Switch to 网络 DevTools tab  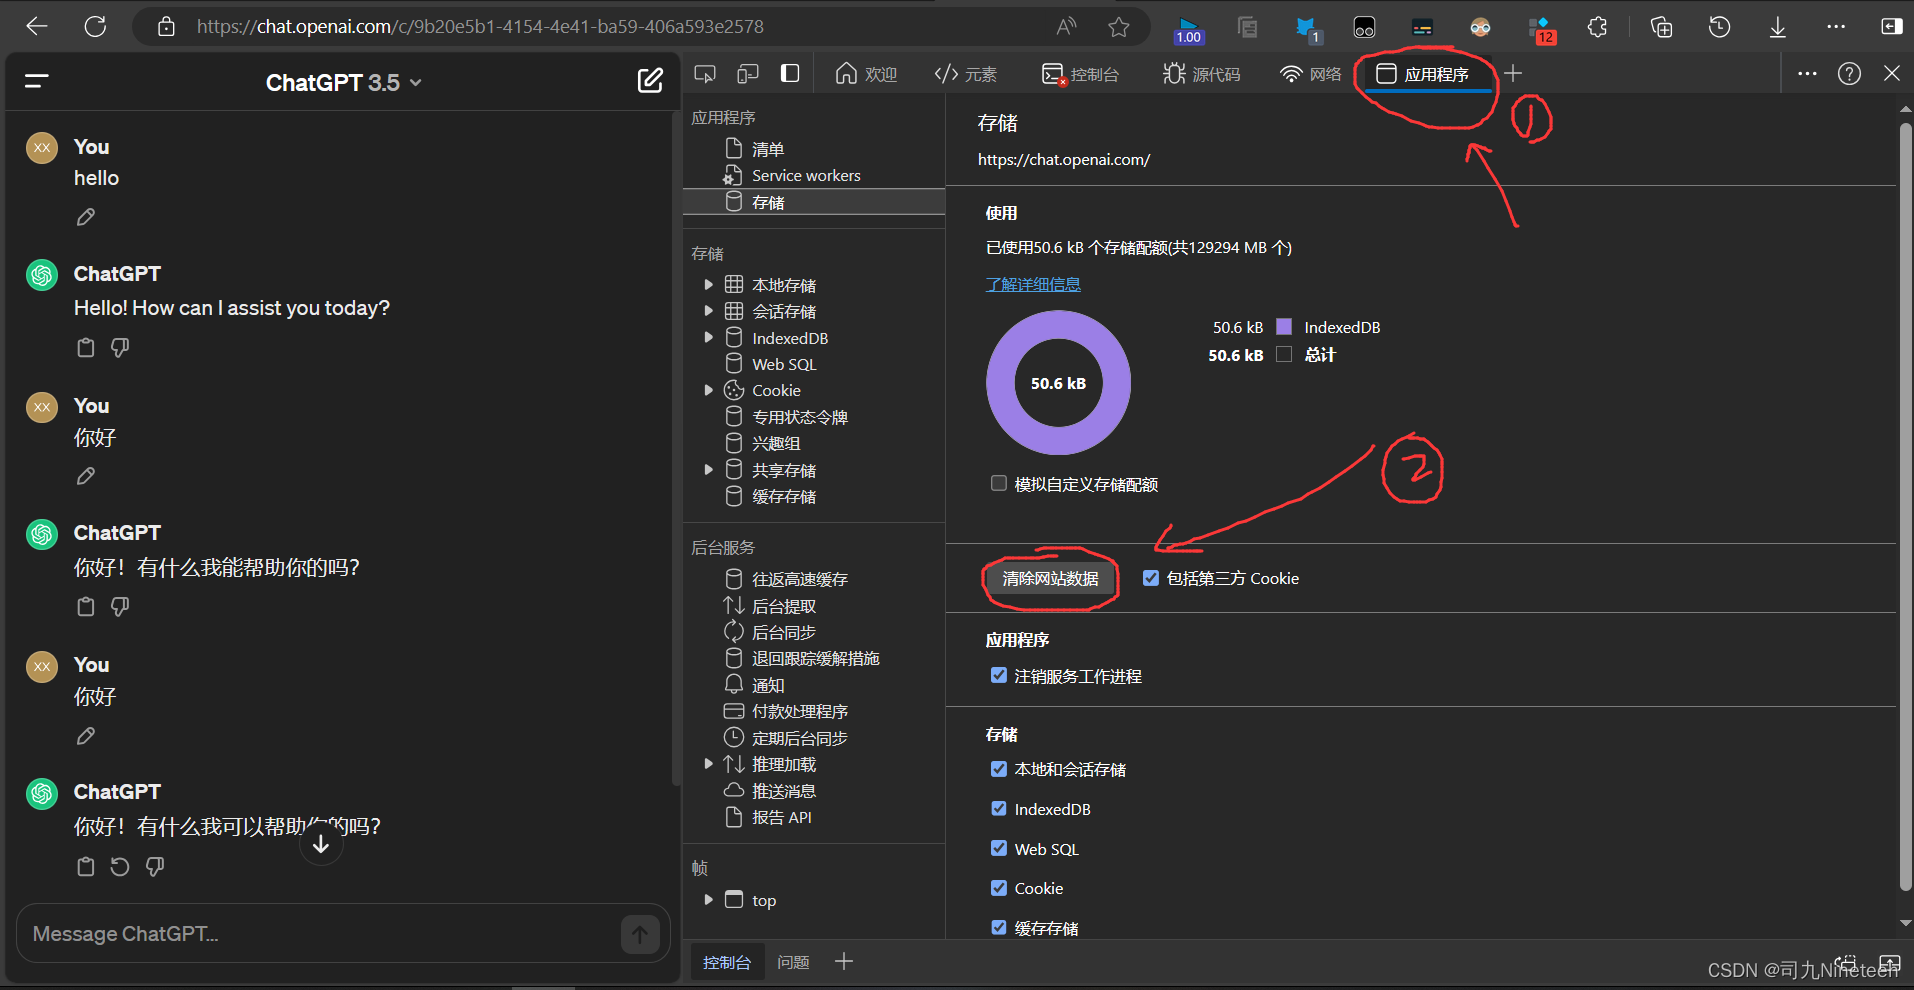(x=1311, y=74)
